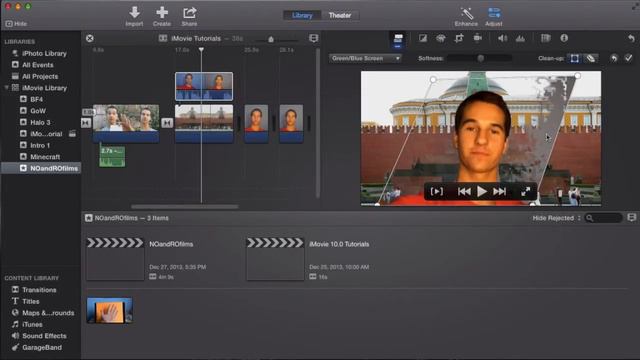Viewport: 640px width, 360px height.
Task: Click the transition icon between first clips
Action: (x=167, y=122)
